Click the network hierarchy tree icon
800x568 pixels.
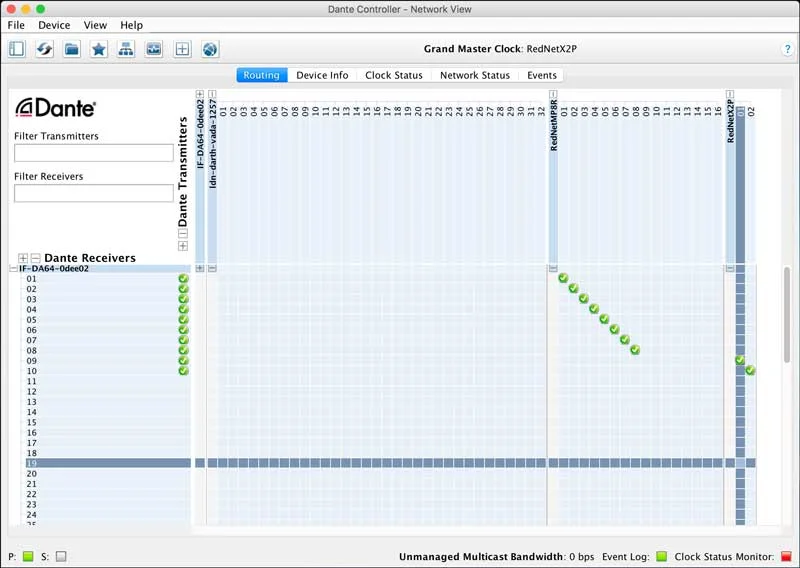tap(126, 49)
